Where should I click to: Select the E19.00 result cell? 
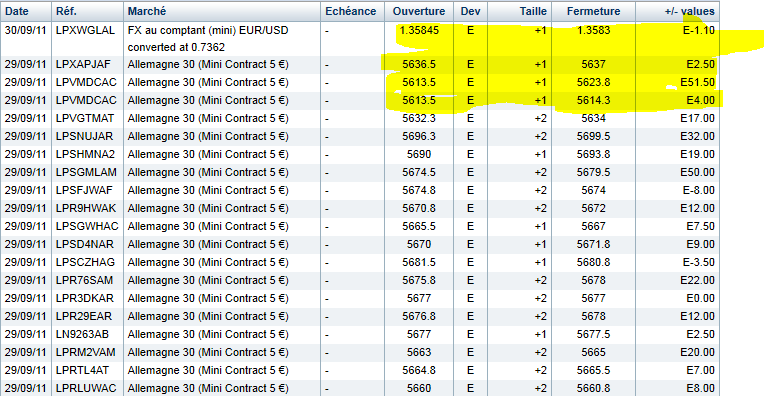point(697,154)
